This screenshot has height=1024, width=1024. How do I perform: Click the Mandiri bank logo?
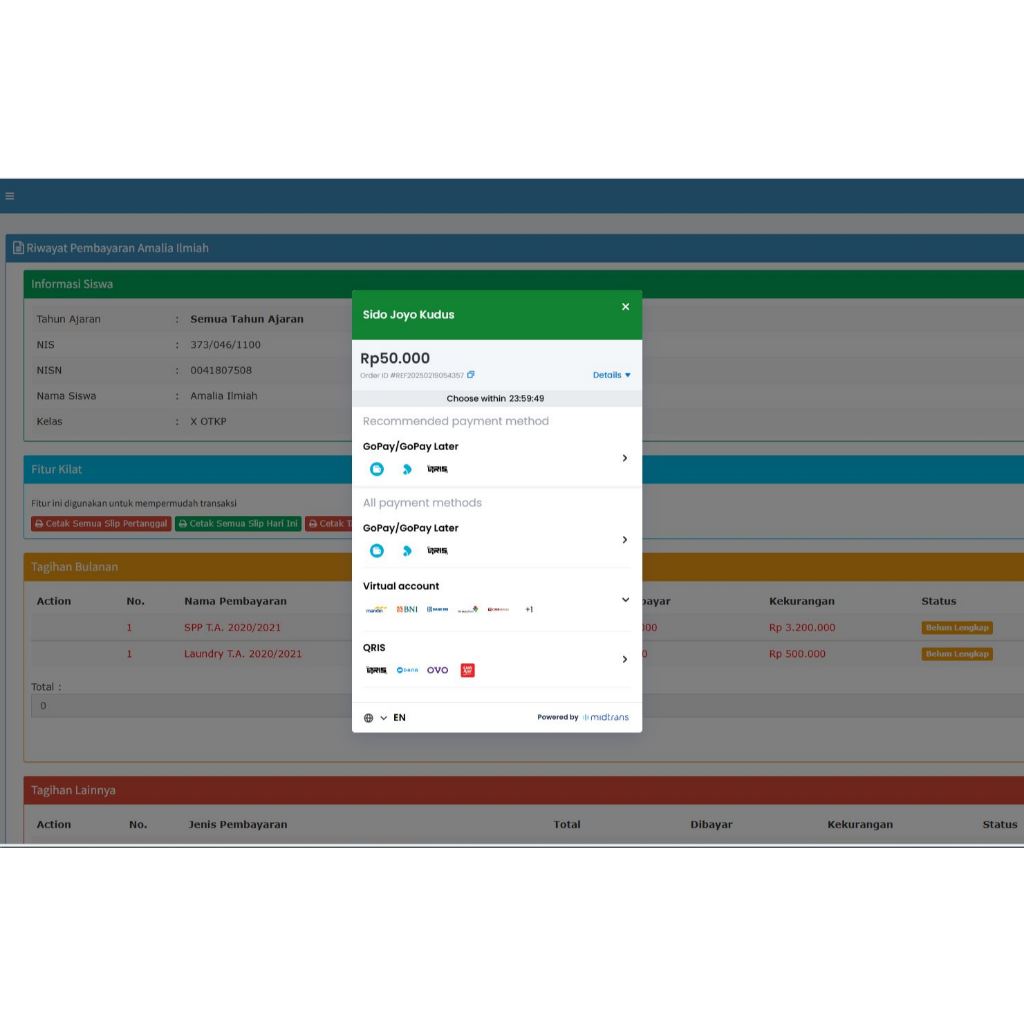[x=376, y=609]
